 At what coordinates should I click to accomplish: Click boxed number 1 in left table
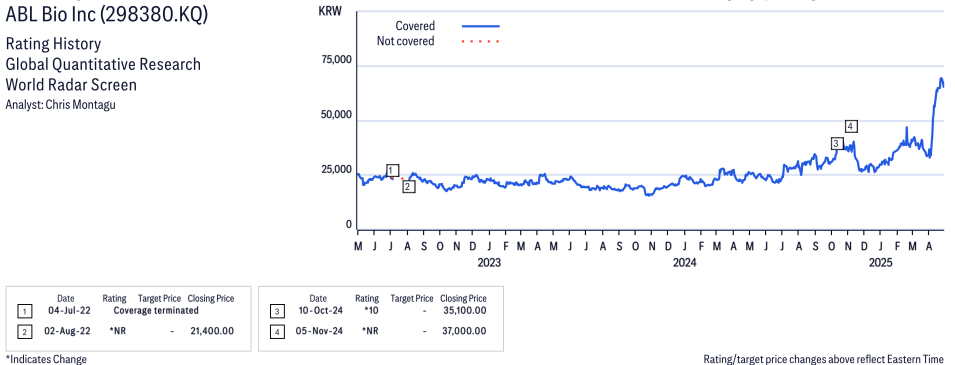point(24,311)
